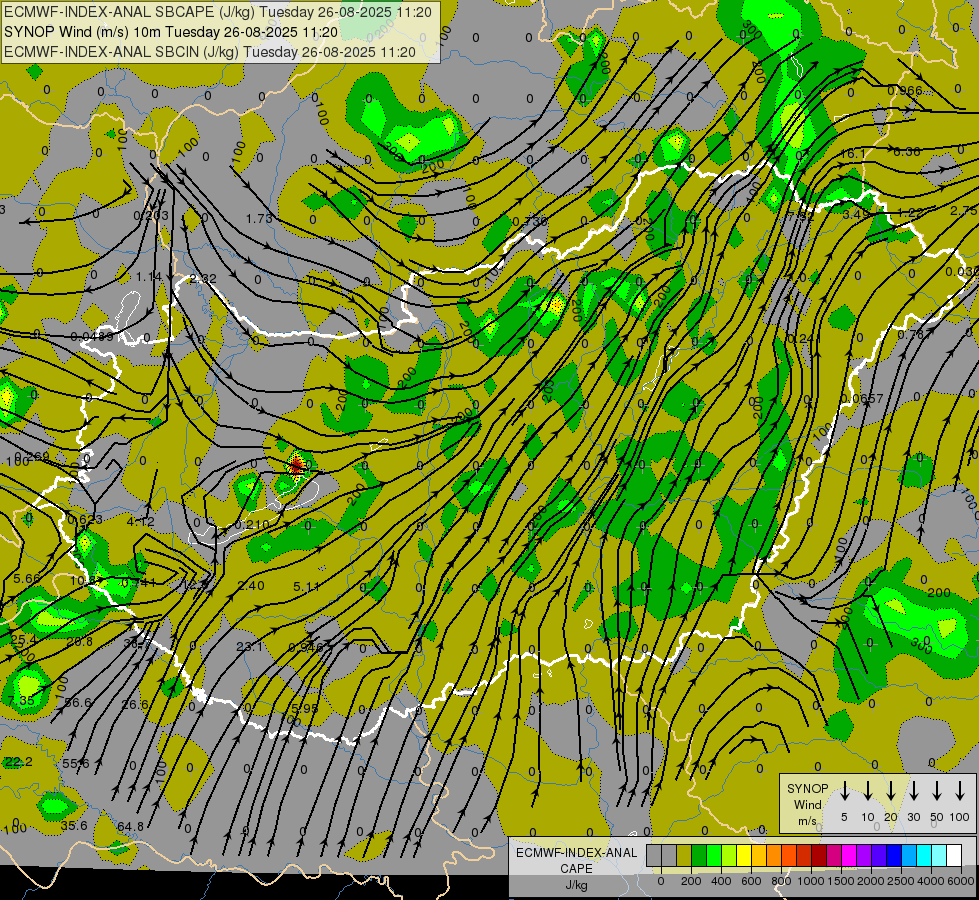Select the white swatch at 6000

(953, 855)
